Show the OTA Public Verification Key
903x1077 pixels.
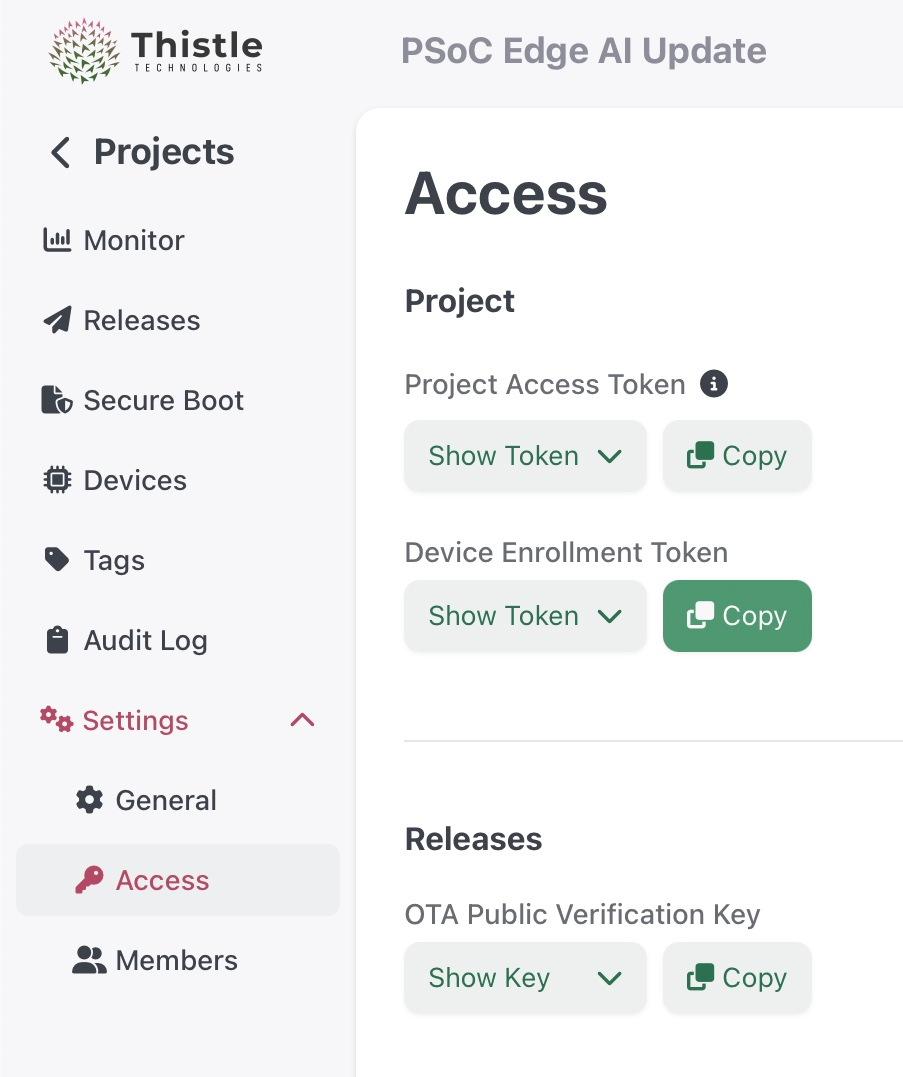coord(525,978)
